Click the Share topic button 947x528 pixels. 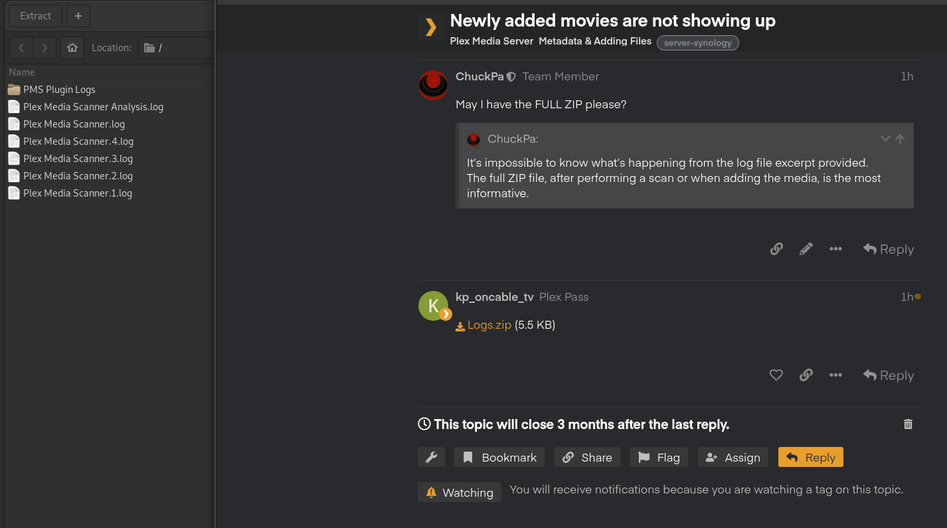(x=588, y=457)
